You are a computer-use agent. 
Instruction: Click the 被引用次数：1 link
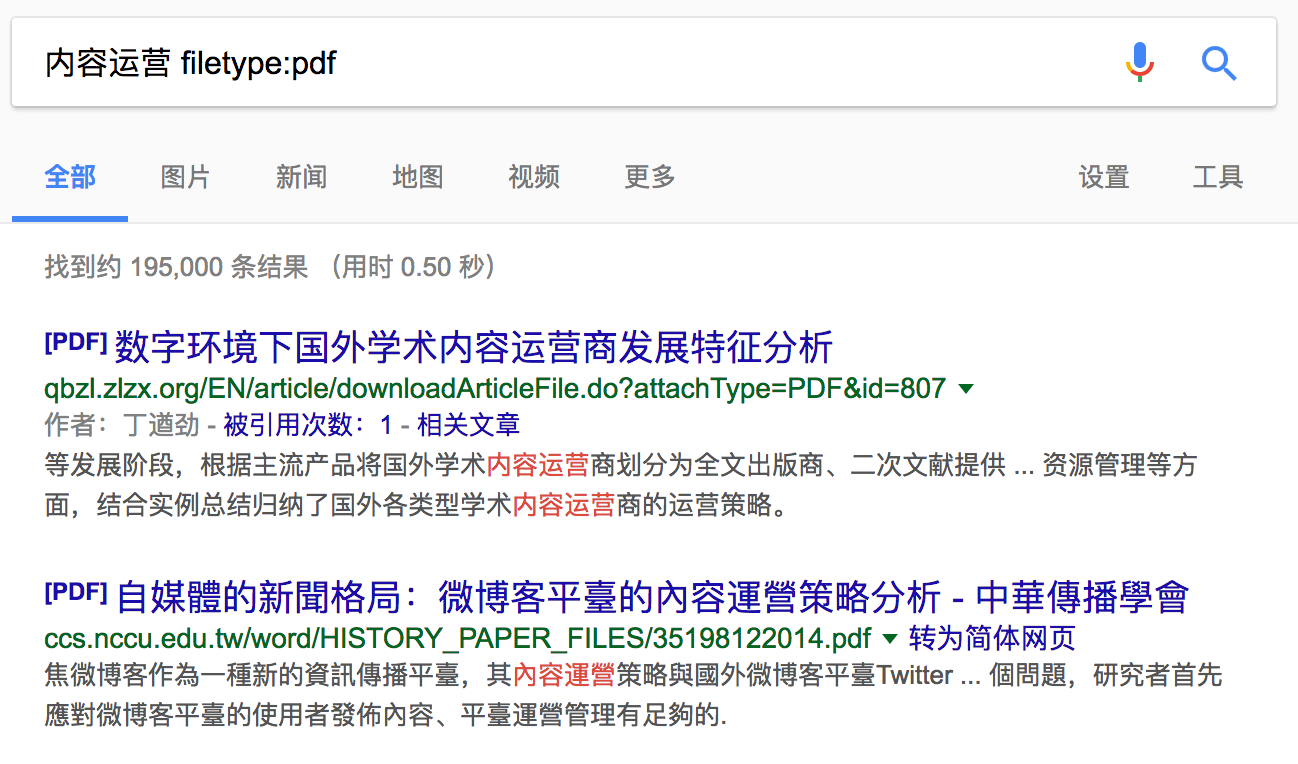click(308, 425)
